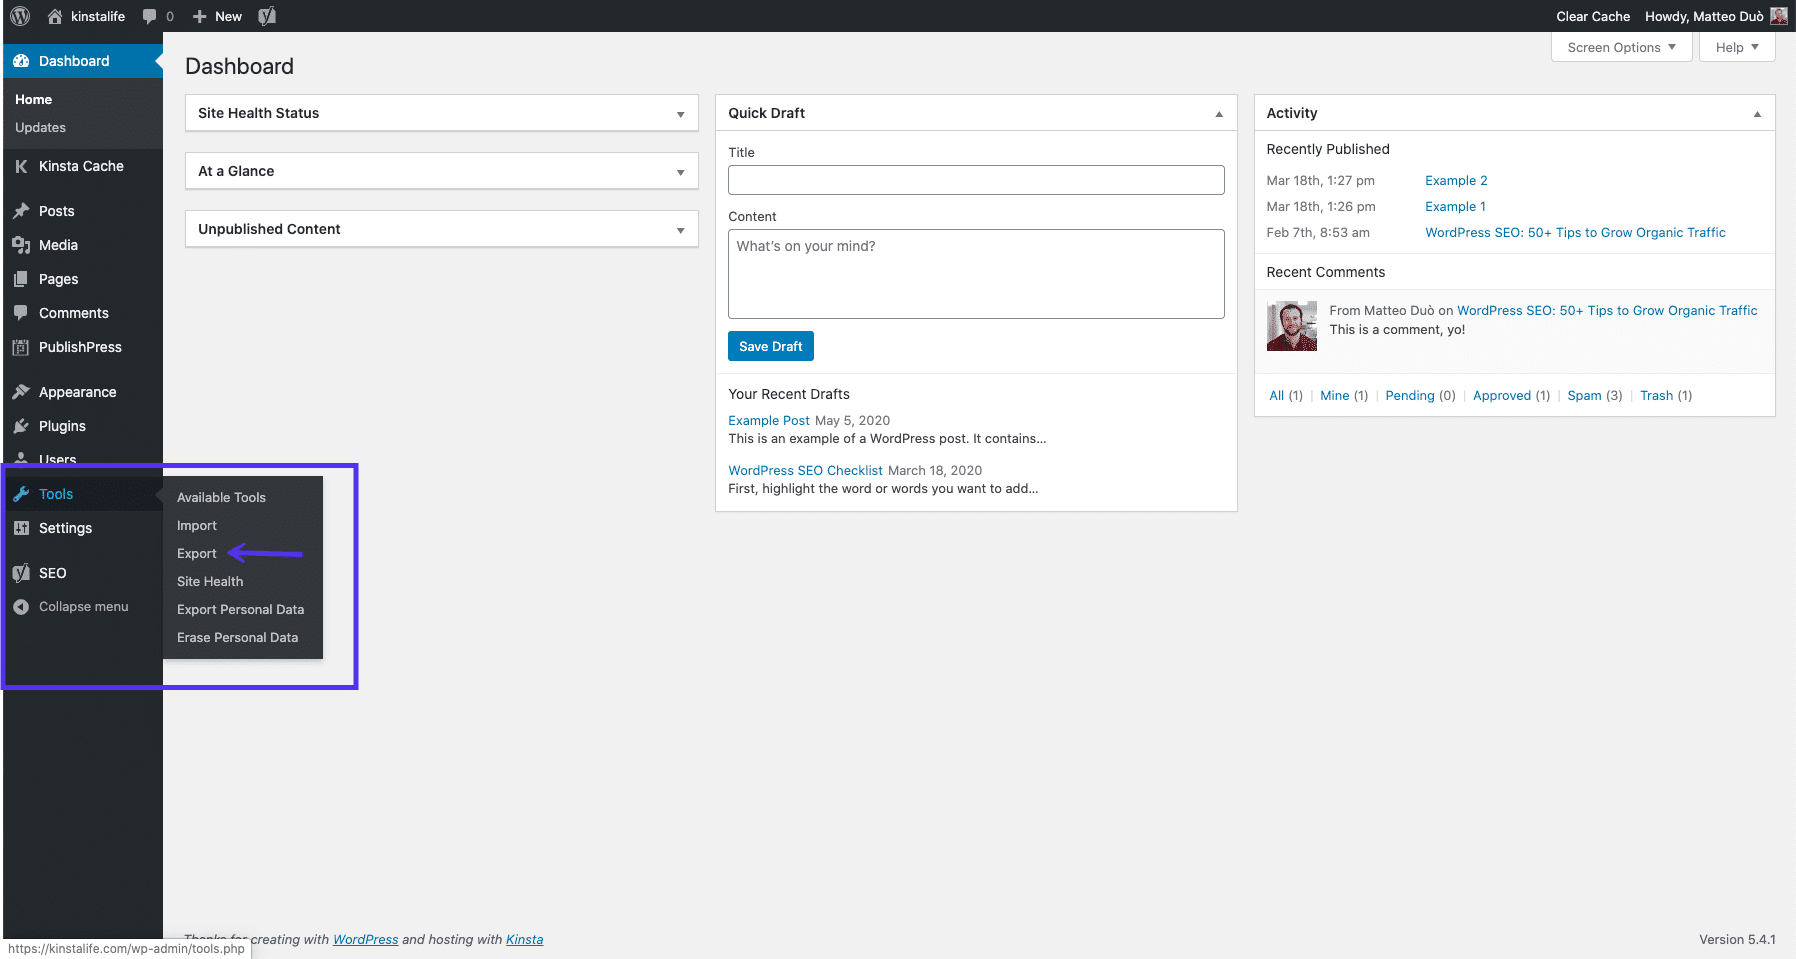
Task: Expand the Site Health Status panel
Action: click(681, 113)
